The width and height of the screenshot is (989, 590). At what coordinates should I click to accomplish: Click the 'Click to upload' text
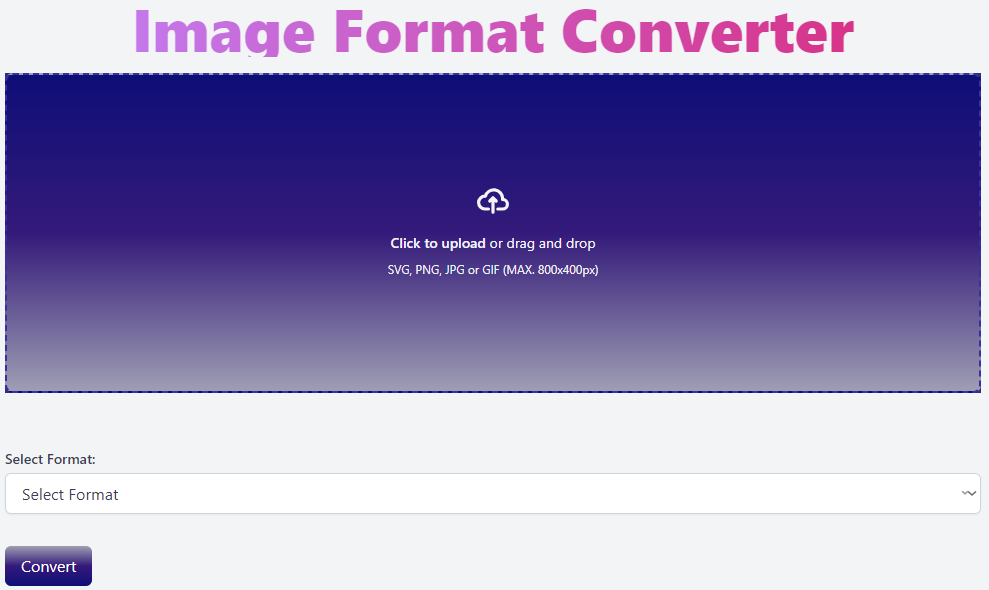[x=438, y=244]
